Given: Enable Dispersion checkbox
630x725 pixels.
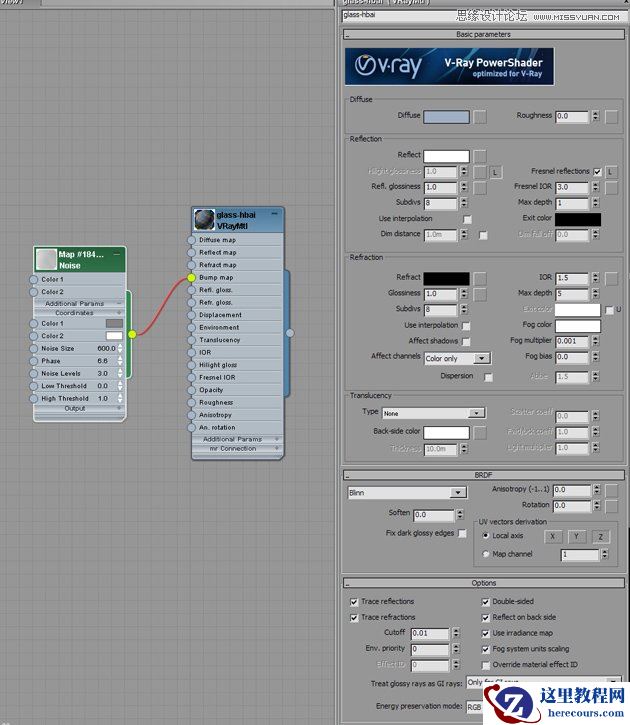Looking at the screenshot, I should pos(488,377).
